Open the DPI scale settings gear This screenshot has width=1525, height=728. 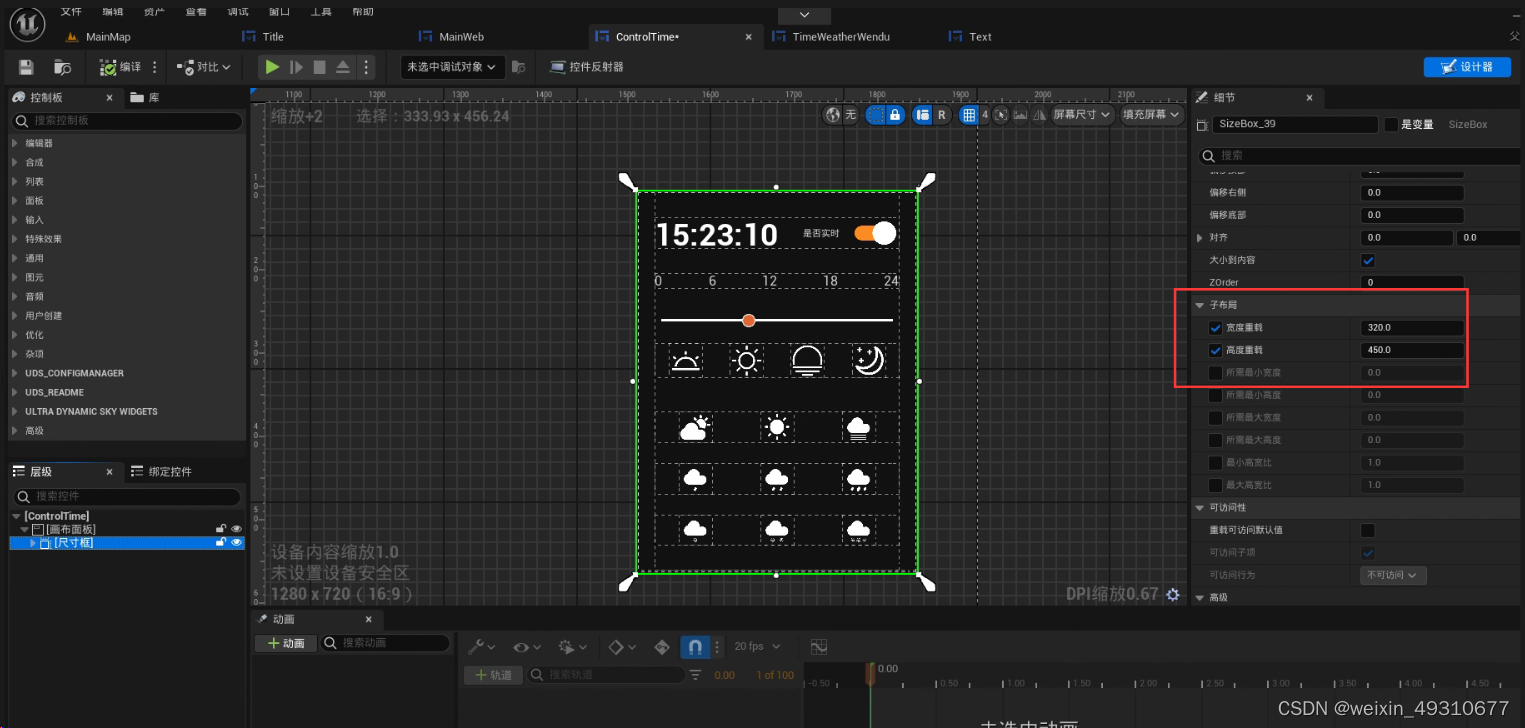click(1173, 594)
